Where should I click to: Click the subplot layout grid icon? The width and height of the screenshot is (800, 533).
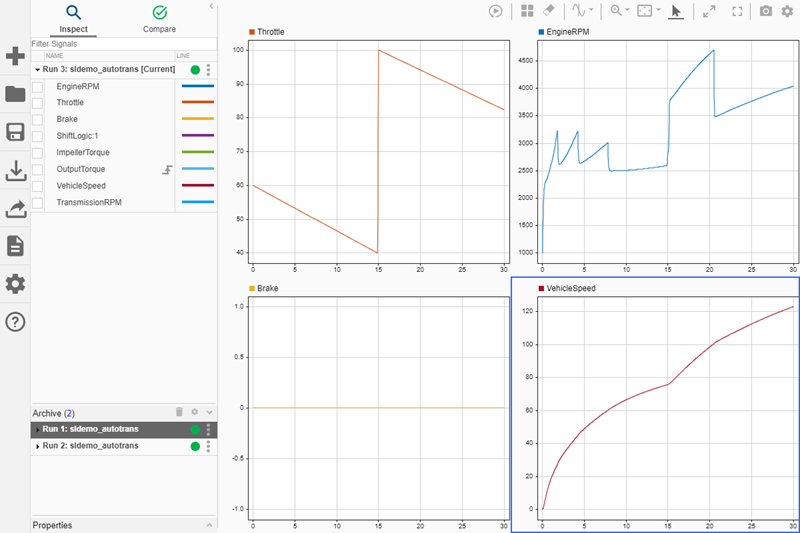pyautogui.click(x=527, y=11)
